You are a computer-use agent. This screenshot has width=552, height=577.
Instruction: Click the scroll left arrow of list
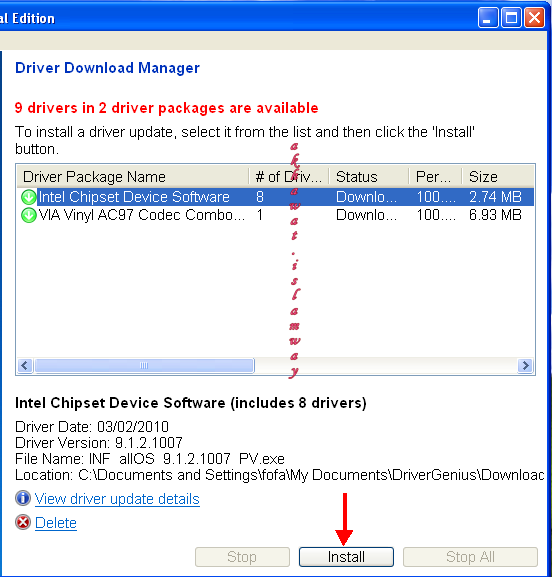point(25,366)
